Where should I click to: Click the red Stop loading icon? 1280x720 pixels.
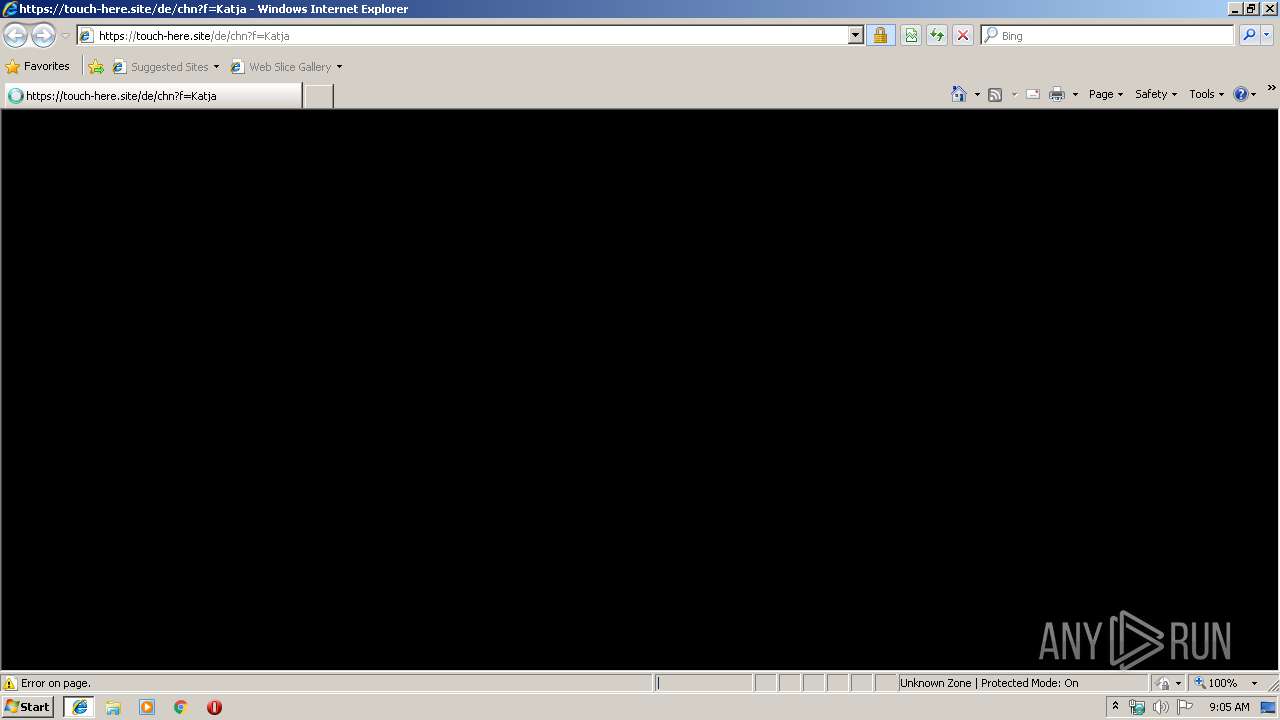[963, 35]
